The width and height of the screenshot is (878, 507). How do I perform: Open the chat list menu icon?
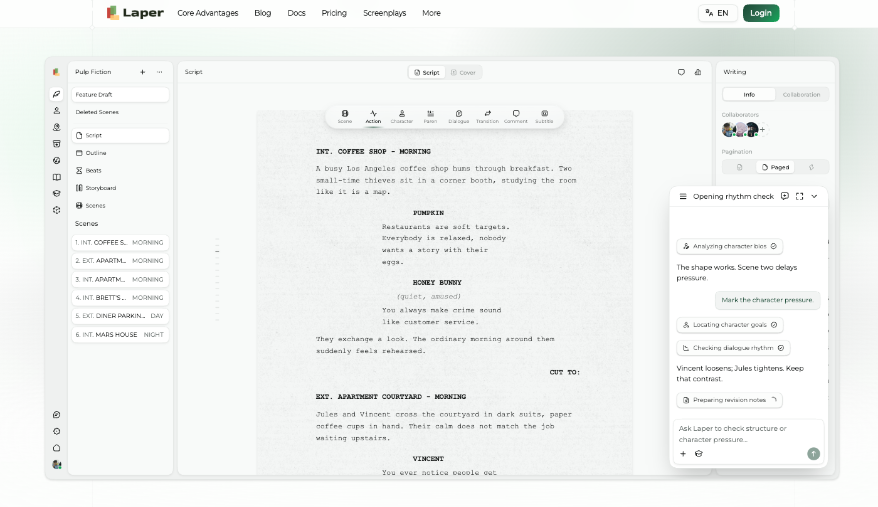(x=683, y=196)
